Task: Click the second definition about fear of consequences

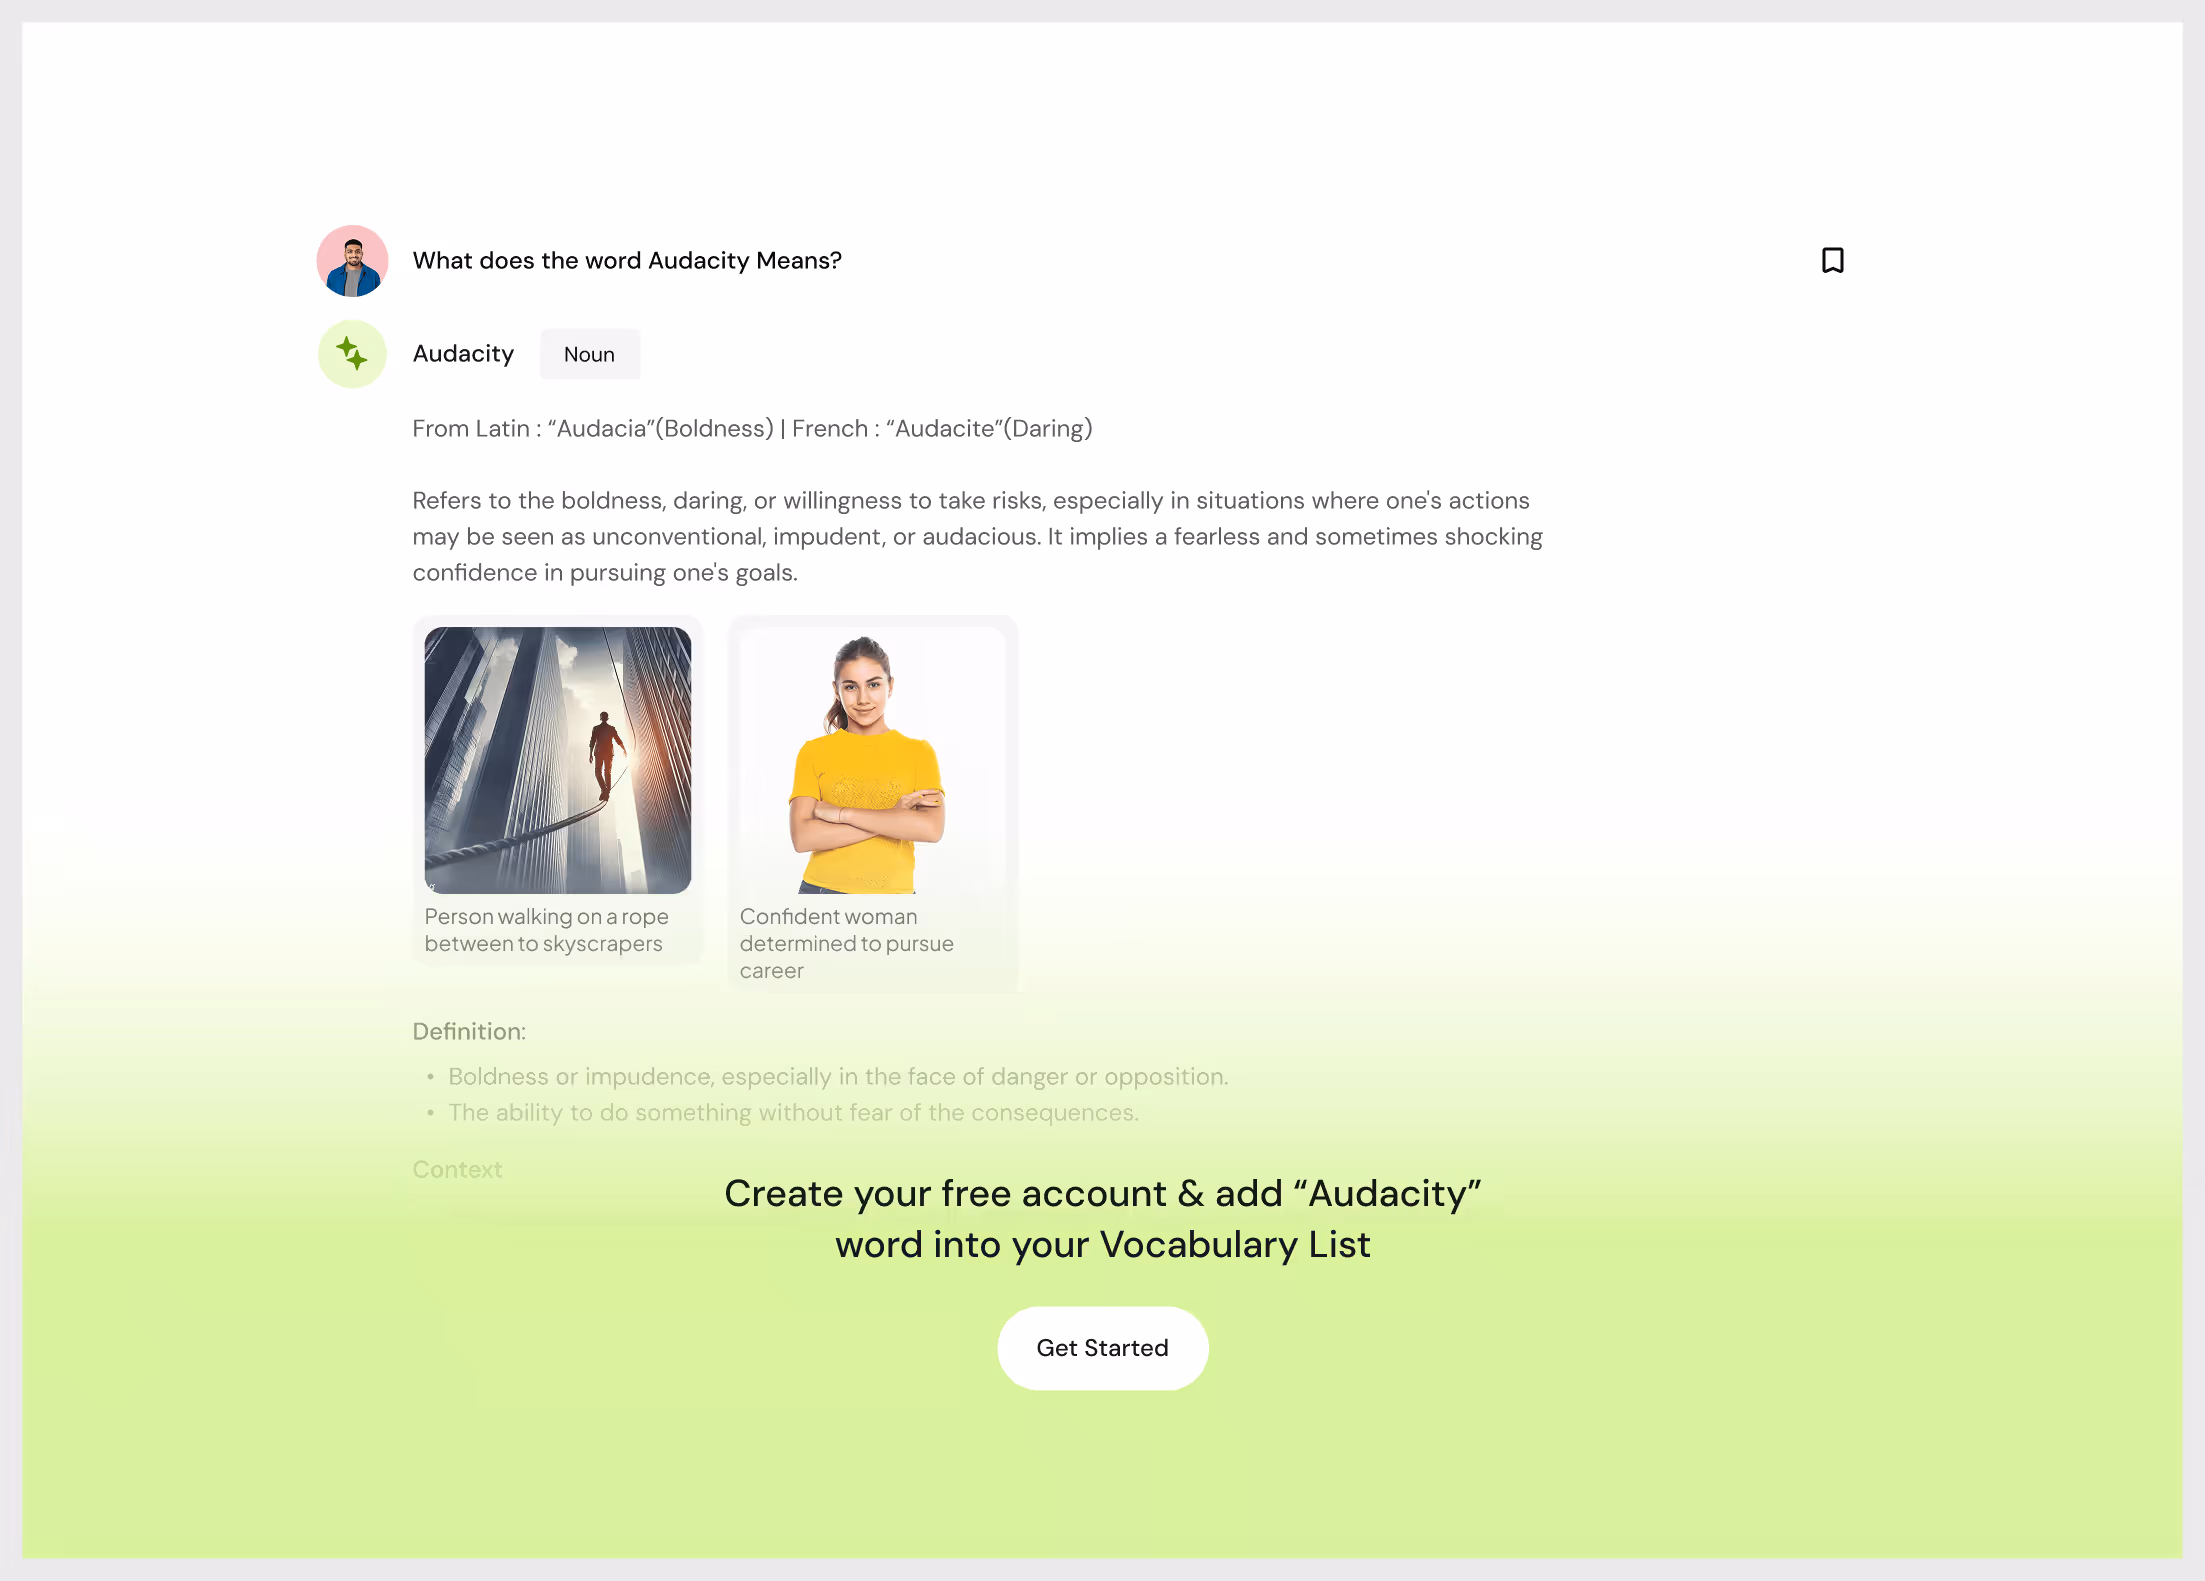Action: [x=793, y=1113]
